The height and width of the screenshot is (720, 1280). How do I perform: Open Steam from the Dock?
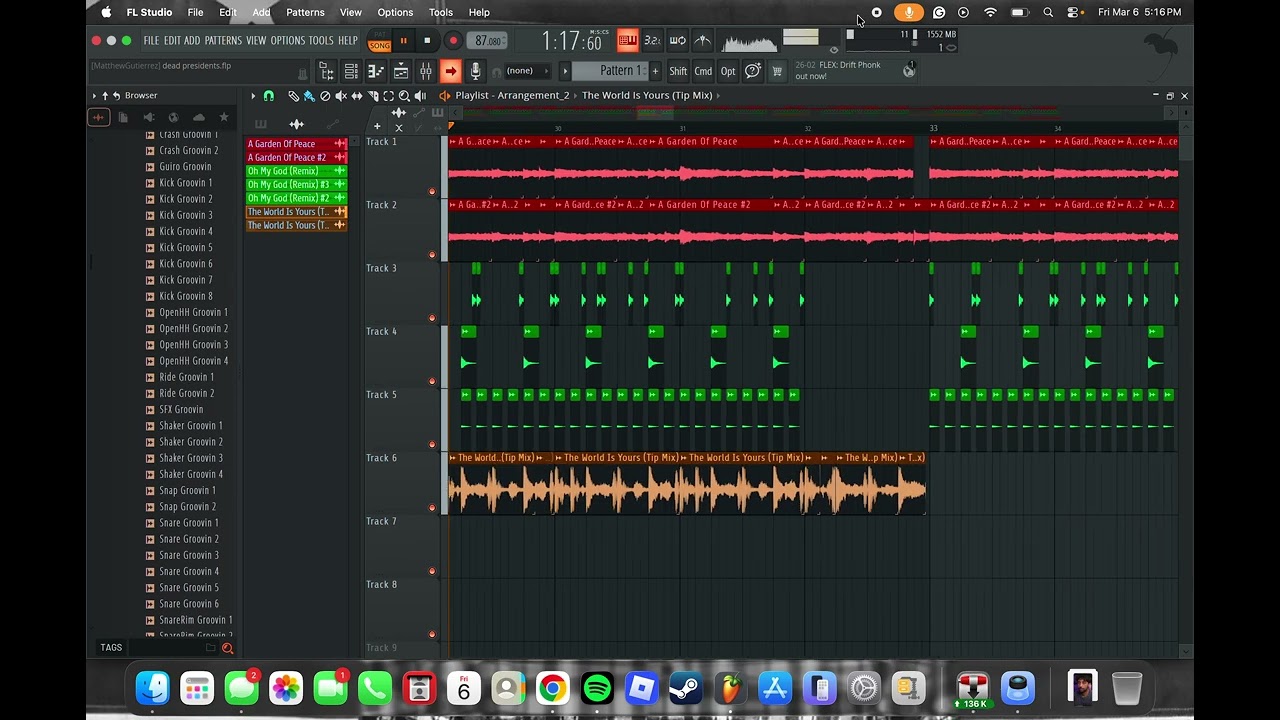point(686,688)
